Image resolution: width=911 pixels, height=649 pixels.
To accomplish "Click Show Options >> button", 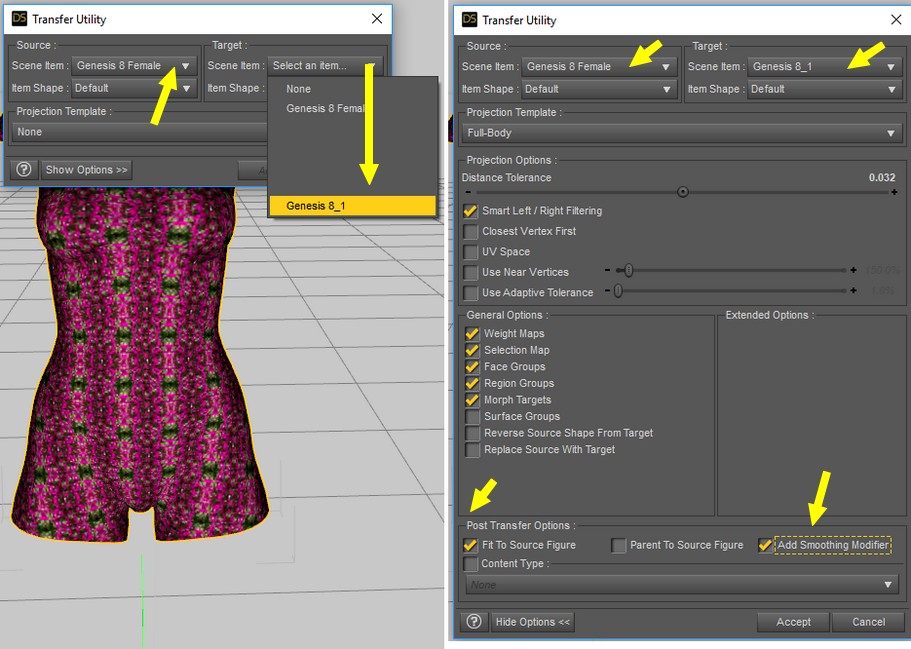I will point(87,170).
